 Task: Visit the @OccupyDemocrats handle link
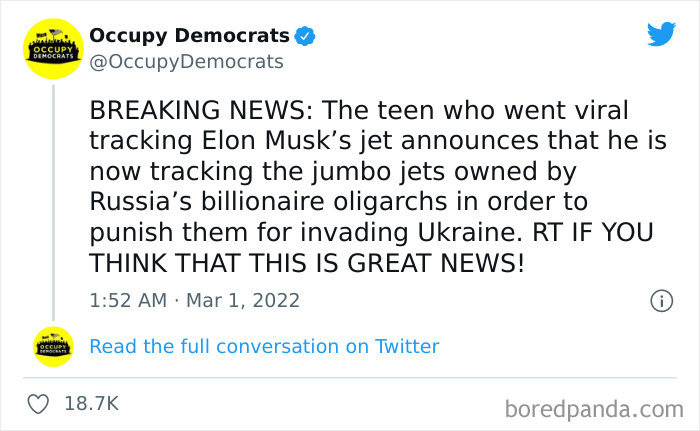[186, 62]
